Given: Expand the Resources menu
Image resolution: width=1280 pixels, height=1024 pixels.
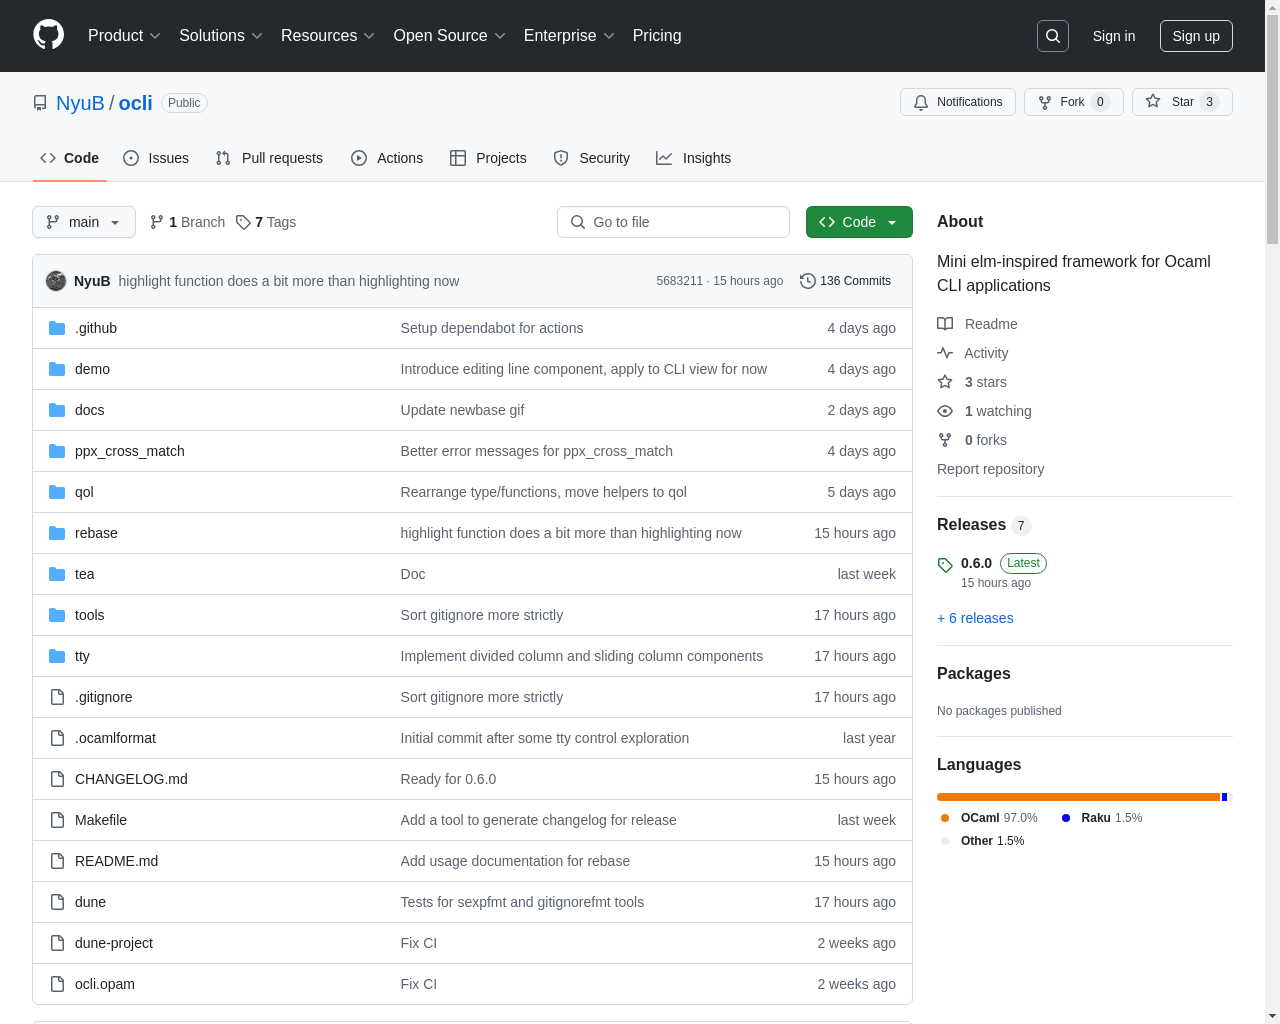Looking at the screenshot, I should 328,36.
